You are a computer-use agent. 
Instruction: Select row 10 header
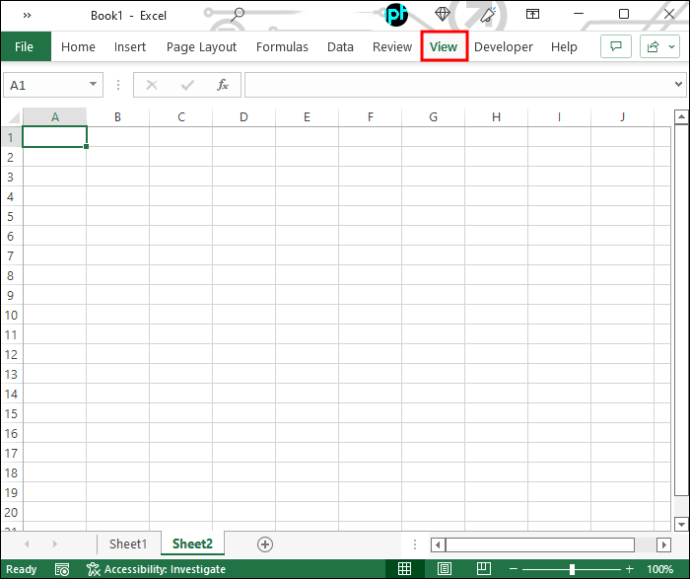click(11, 315)
